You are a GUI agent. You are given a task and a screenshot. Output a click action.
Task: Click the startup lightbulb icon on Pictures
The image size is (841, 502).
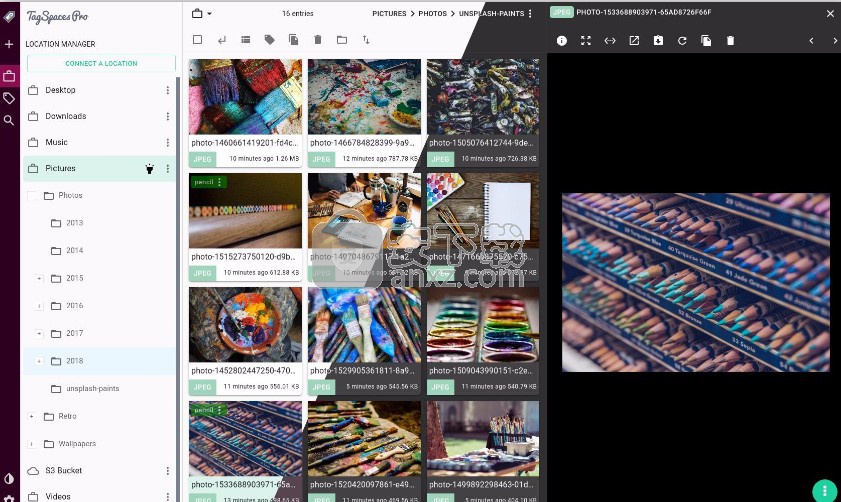click(150, 169)
